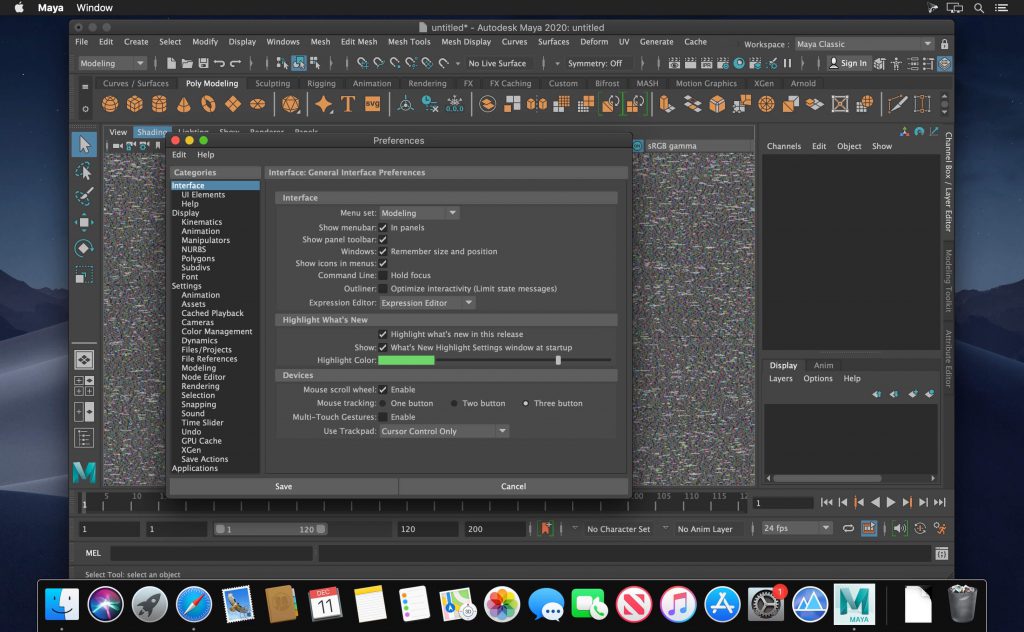Screen dimensions: 1024x632
Task: Create a platonic solid from the Poly Modeling shelf
Action: [x=288, y=103]
